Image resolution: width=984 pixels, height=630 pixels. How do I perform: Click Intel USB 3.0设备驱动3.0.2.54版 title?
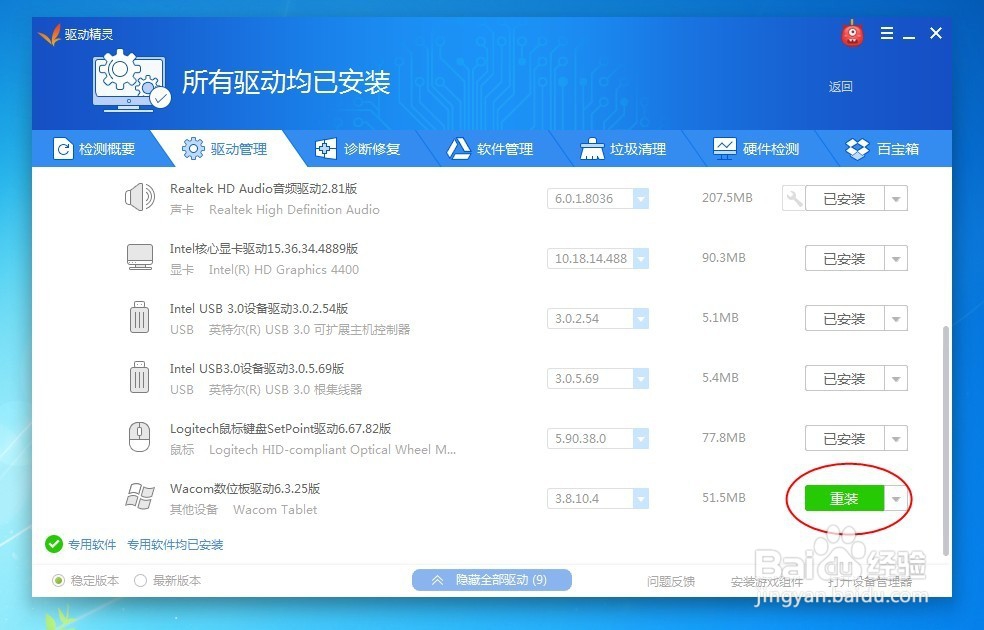(x=259, y=309)
